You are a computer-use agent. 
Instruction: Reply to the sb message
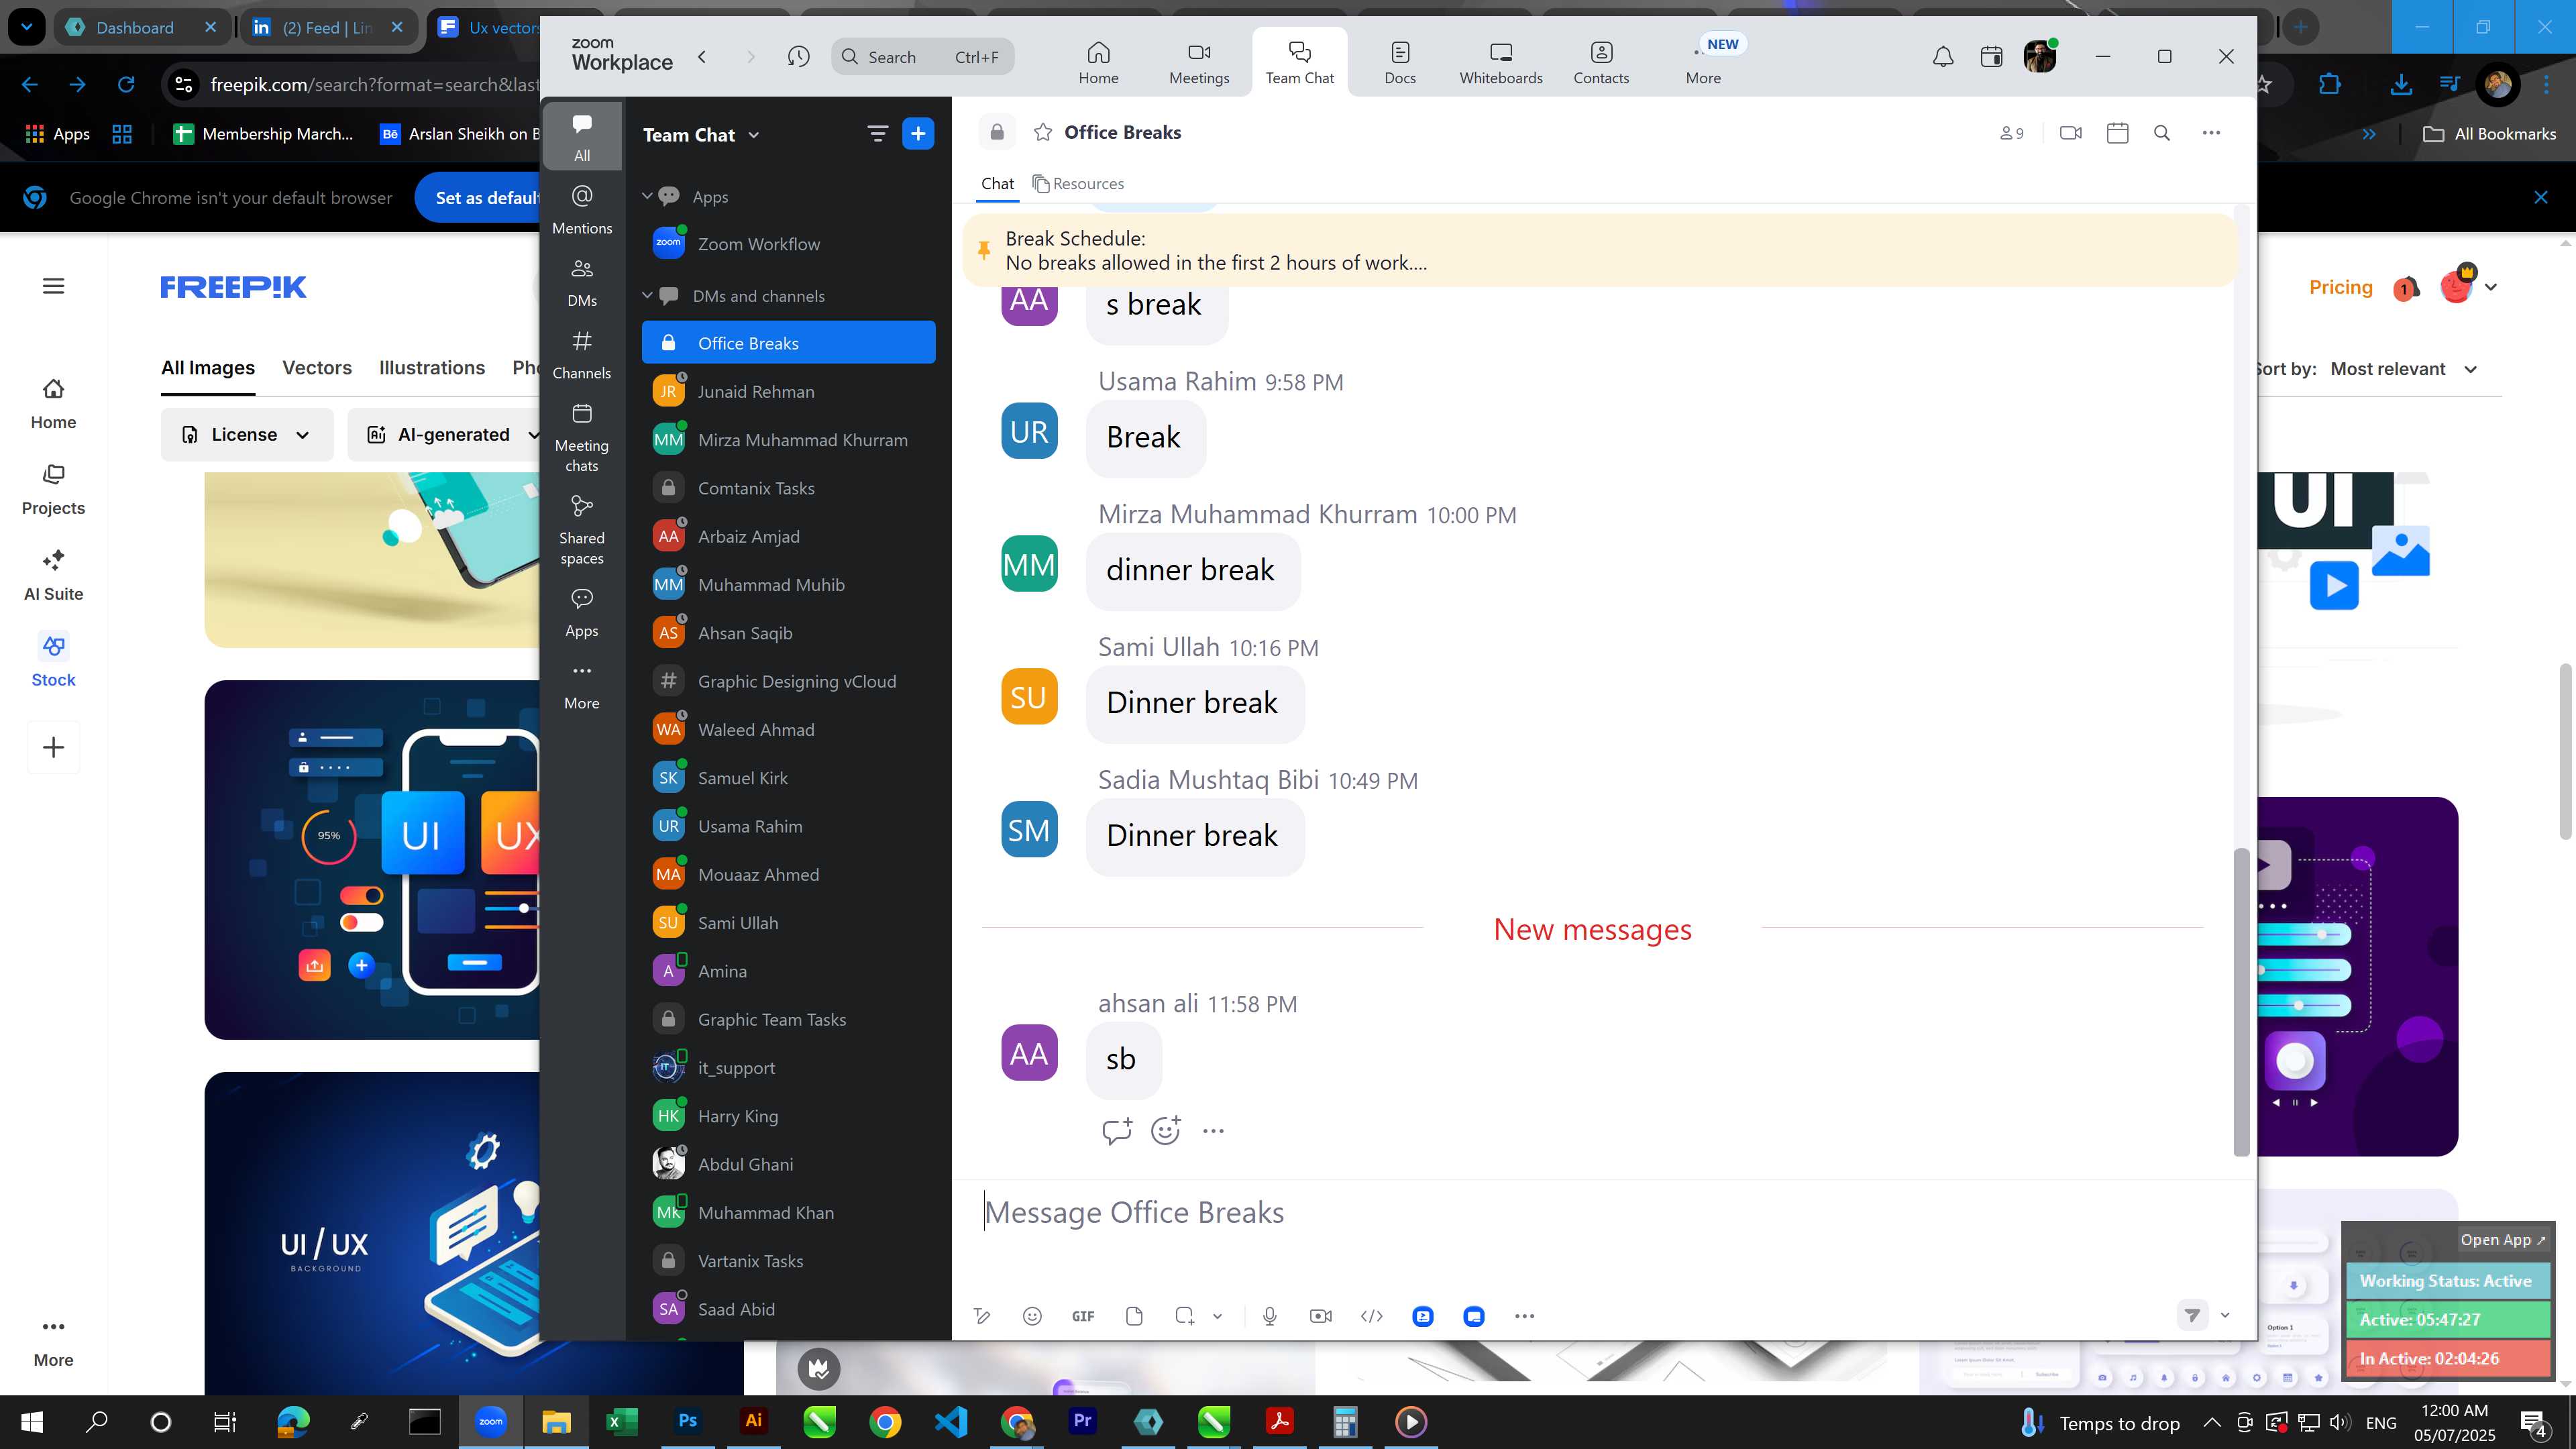[1116, 1131]
